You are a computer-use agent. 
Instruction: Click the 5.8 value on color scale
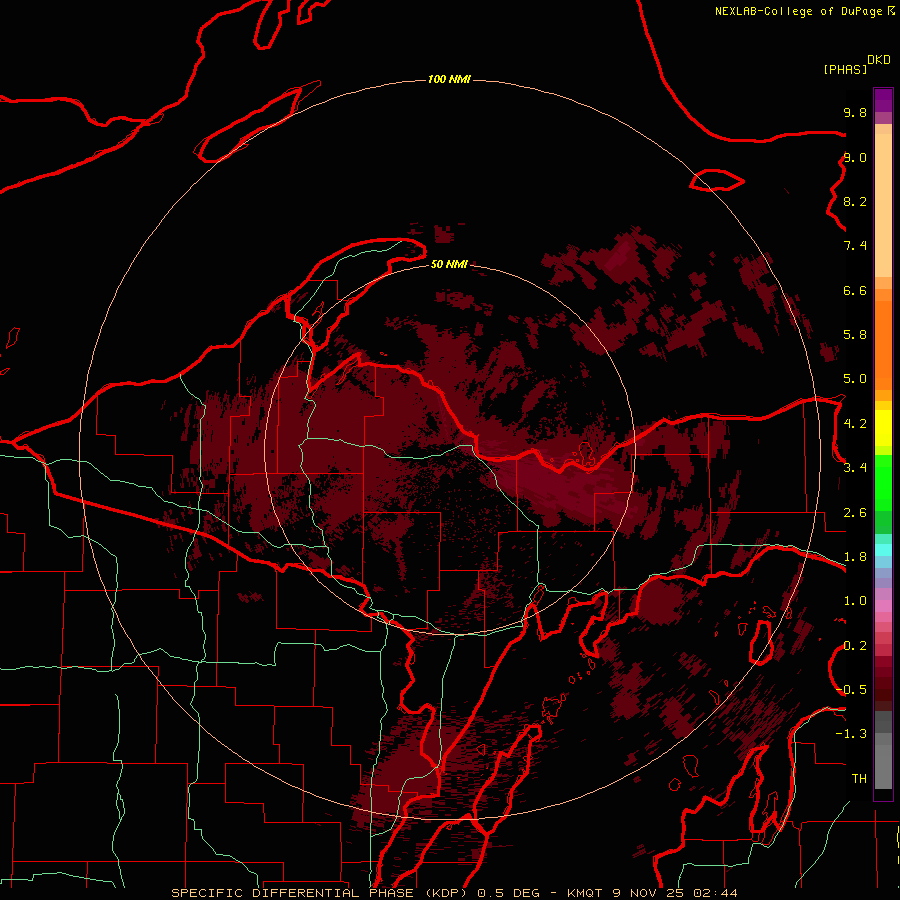pos(855,334)
